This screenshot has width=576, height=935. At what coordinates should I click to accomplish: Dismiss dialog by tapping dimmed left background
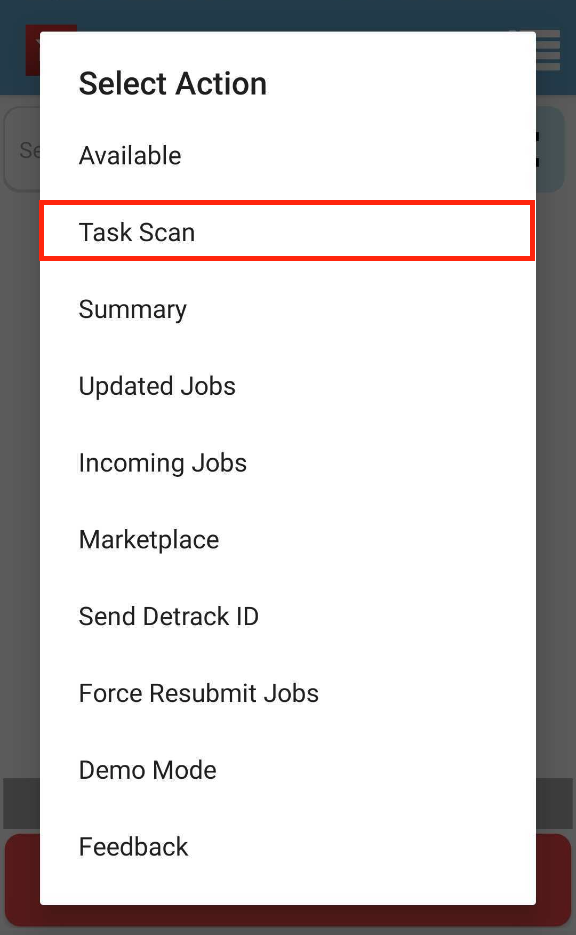point(20,477)
